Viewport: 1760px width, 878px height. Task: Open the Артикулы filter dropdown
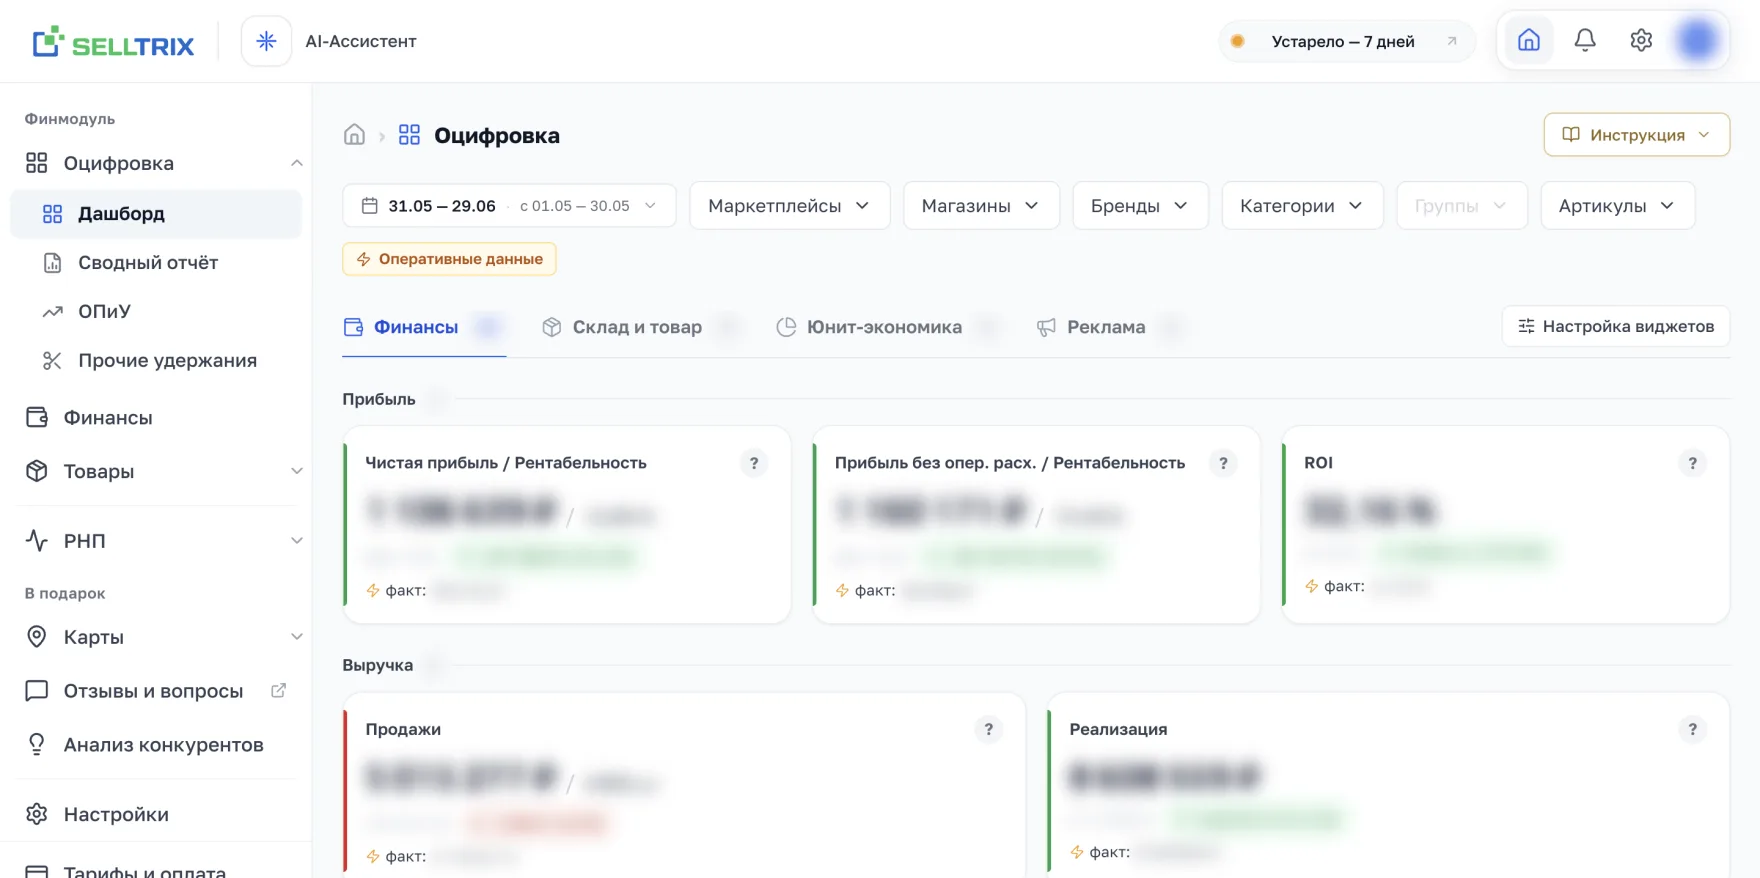pyautogui.click(x=1617, y=205)
